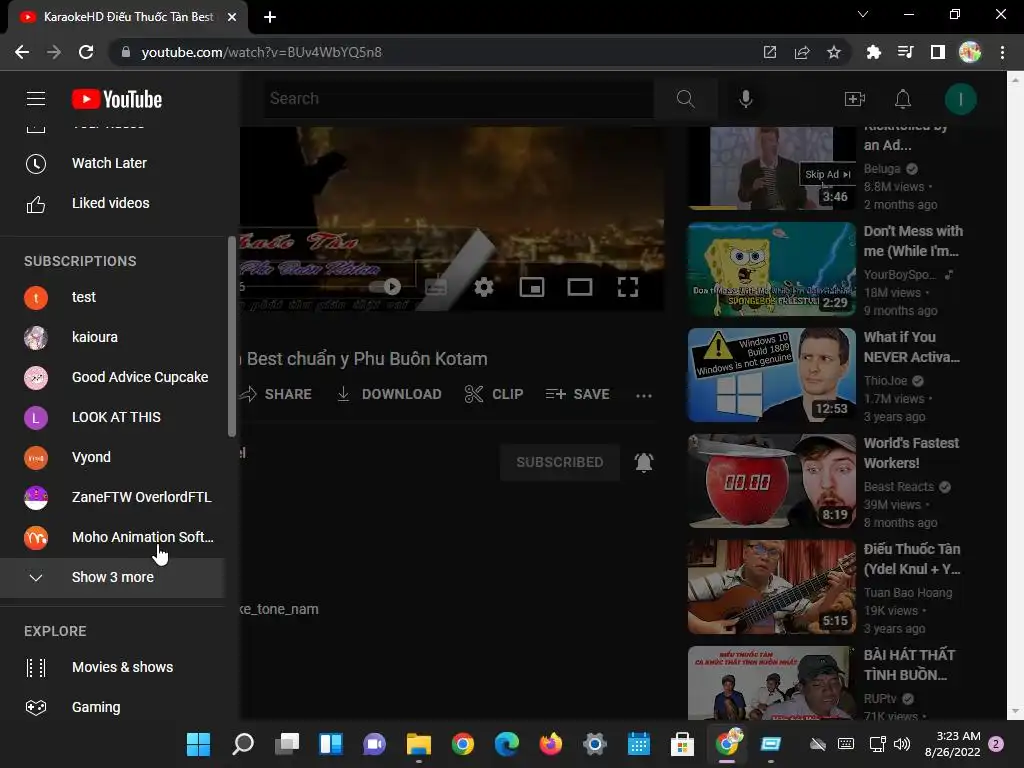Open Chrome profile avatar
This screenshot has height=768, width=1024.
(970, 52)
